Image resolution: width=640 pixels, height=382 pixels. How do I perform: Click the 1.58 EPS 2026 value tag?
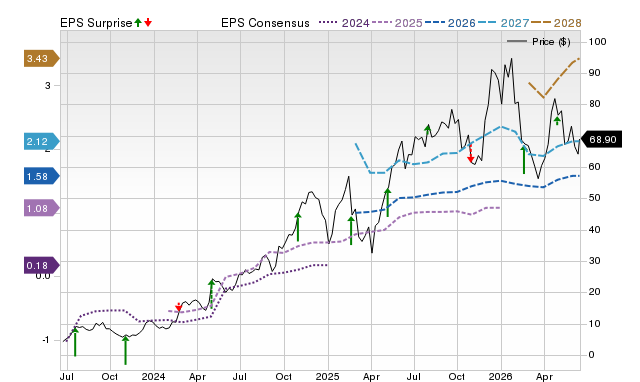pos(41,176)
